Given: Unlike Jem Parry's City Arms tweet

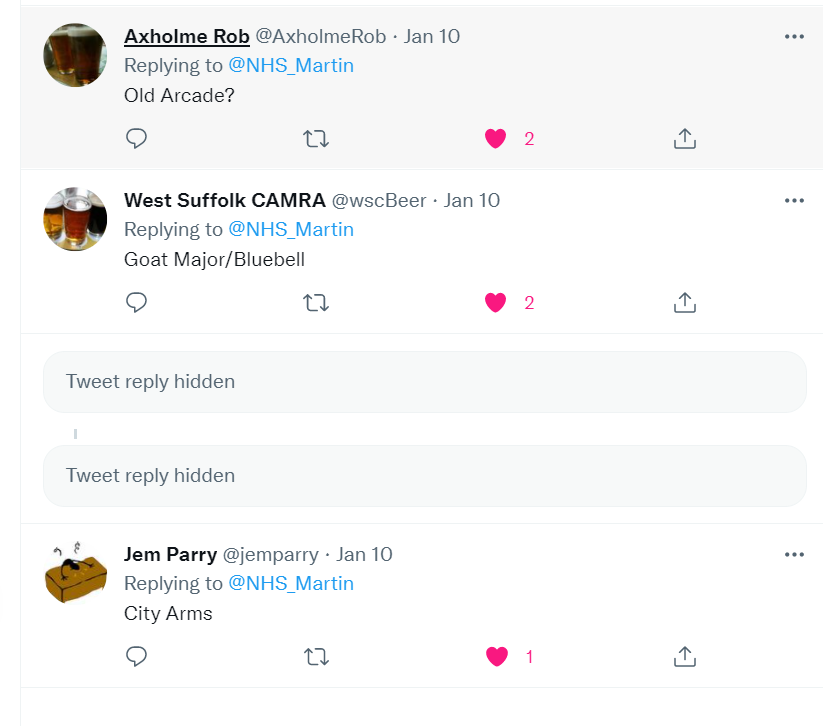Looking at the screenshot, I should [496, 656].
